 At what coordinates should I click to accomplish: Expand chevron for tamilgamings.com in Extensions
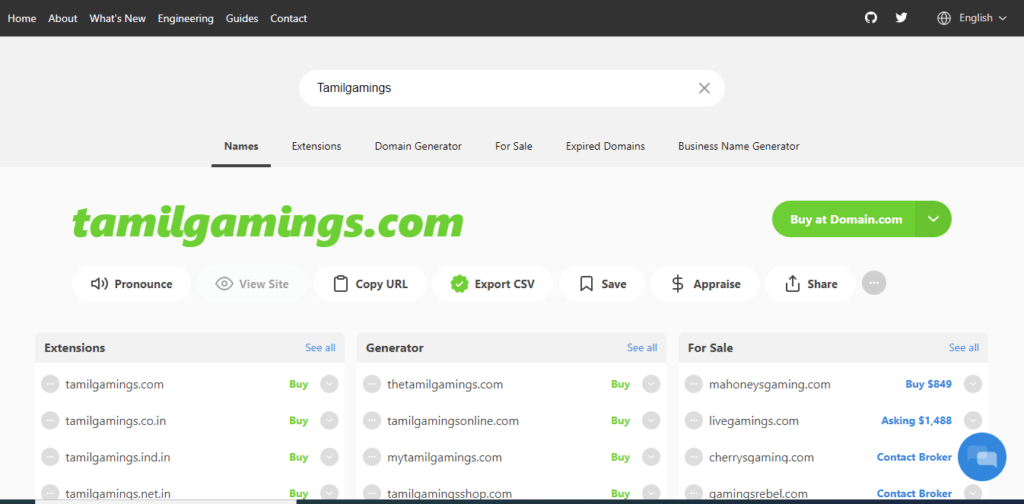point(329,384)
